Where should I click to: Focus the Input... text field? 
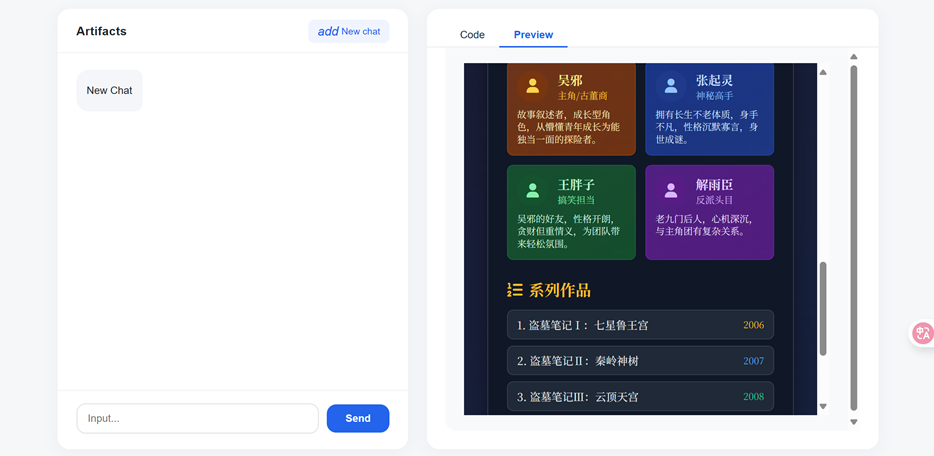coord(198,418)
